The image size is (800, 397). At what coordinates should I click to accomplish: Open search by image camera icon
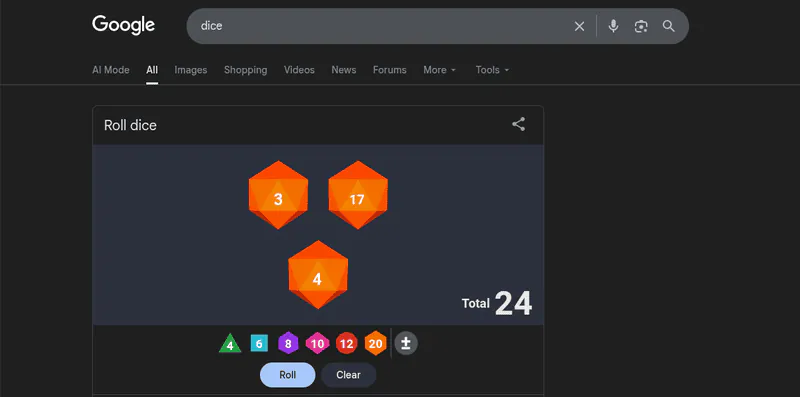coord(641,26)
